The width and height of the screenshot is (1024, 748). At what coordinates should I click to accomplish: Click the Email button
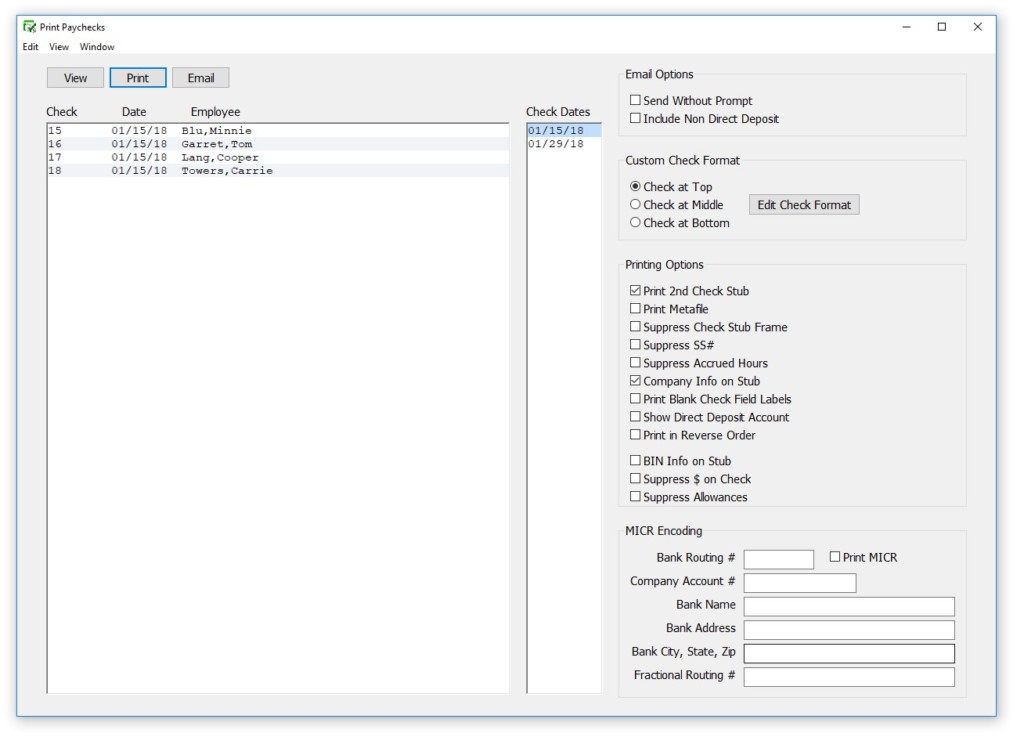200,77
